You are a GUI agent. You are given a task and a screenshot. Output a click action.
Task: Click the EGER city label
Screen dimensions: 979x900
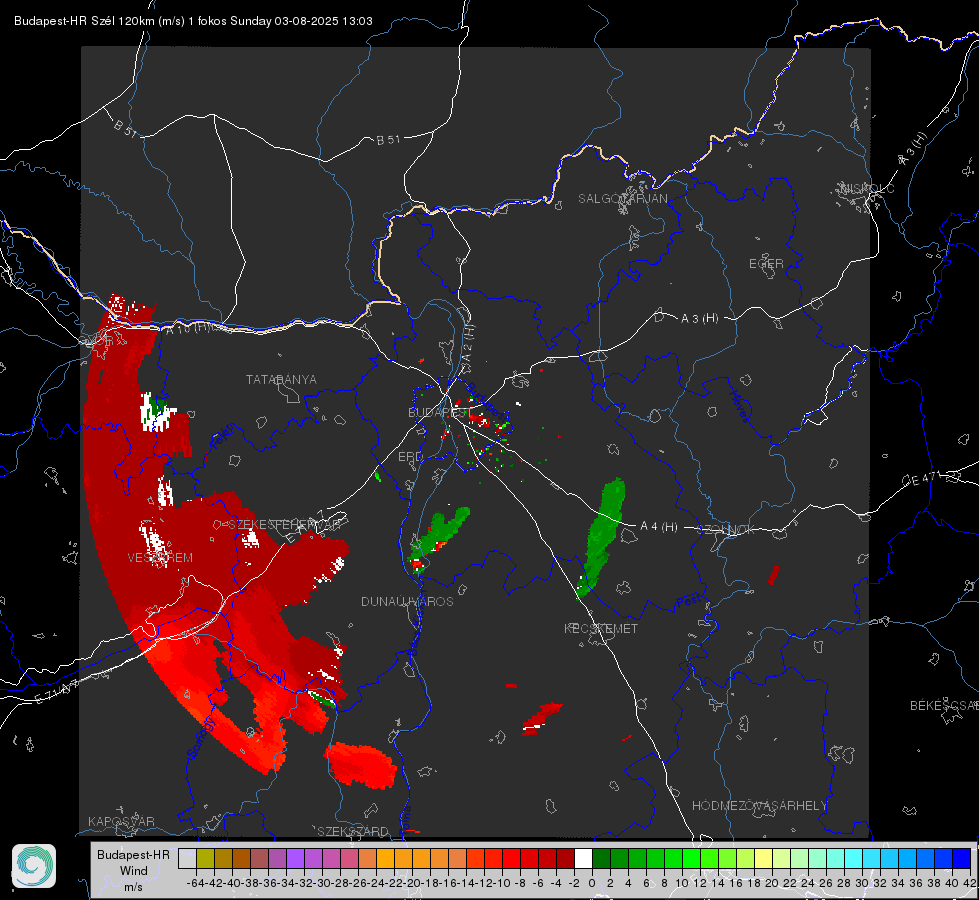[766, 264]
